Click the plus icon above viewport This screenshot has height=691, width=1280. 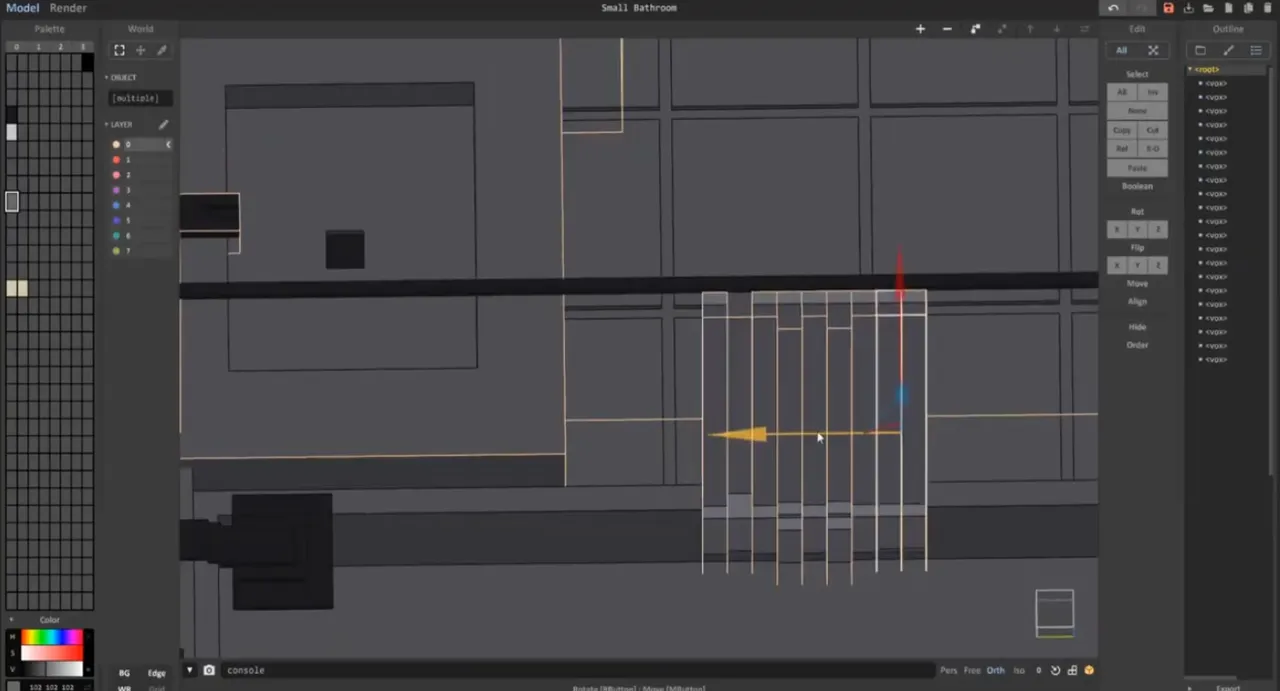920,29
